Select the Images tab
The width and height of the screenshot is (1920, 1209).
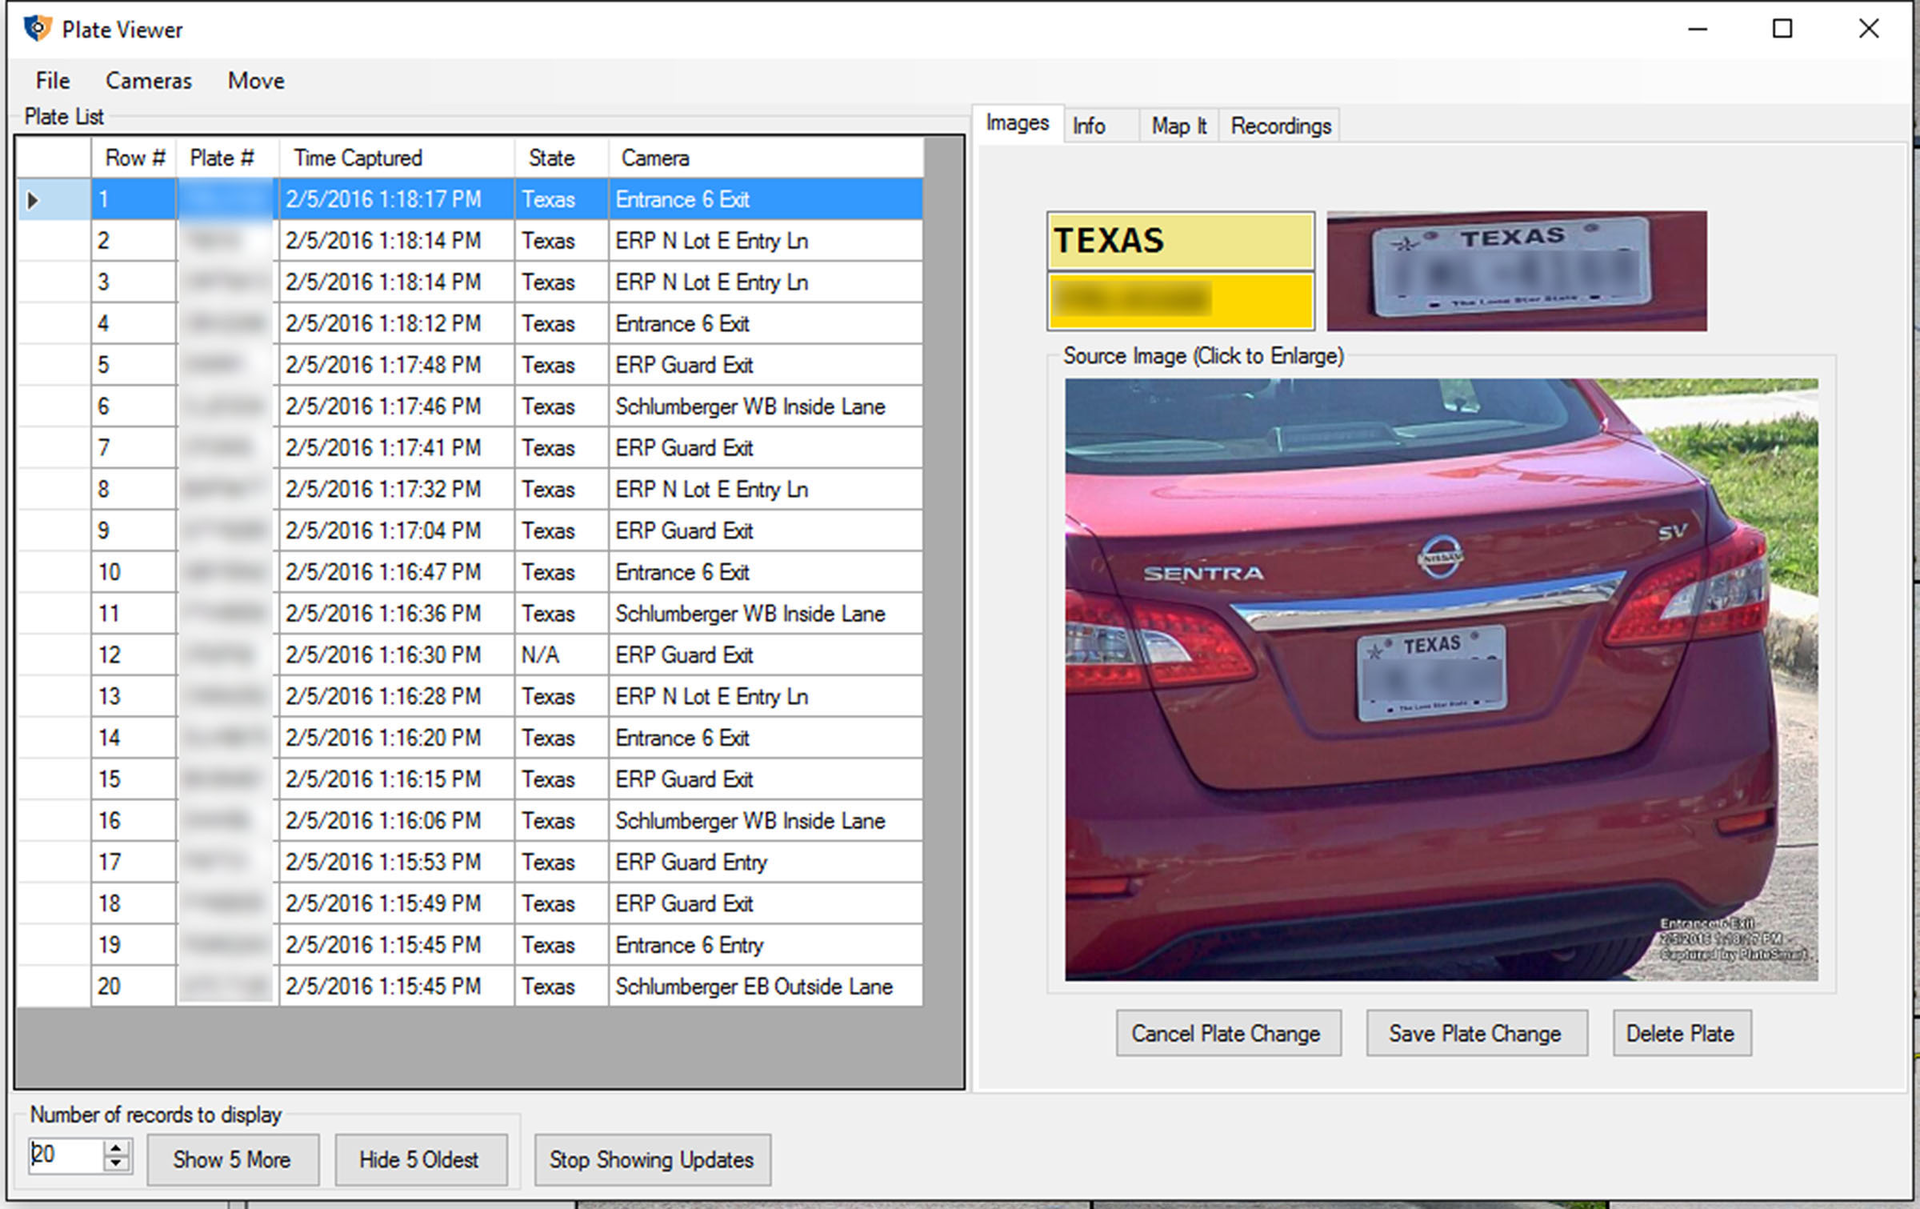click(x=1015, y=123)
